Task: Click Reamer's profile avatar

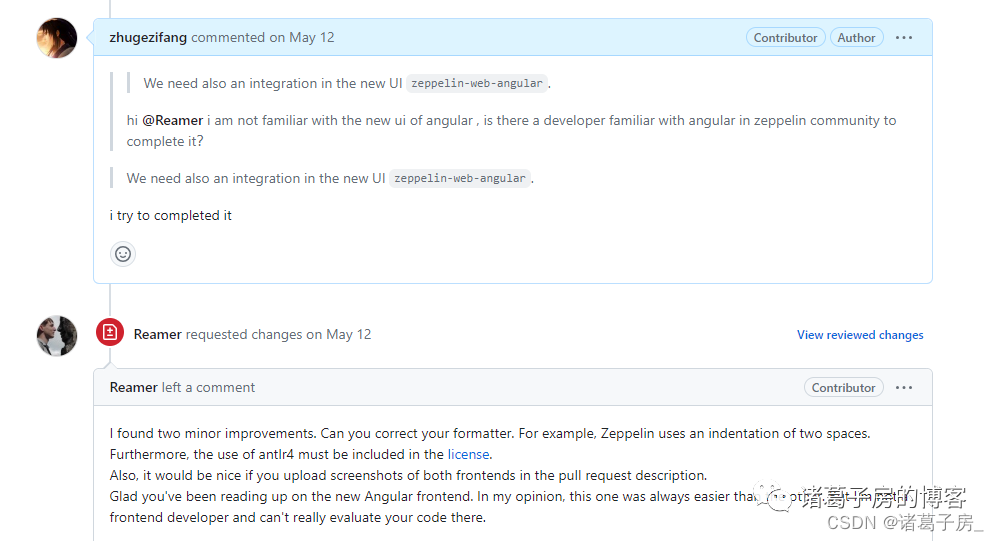Action: click(57, 336)
